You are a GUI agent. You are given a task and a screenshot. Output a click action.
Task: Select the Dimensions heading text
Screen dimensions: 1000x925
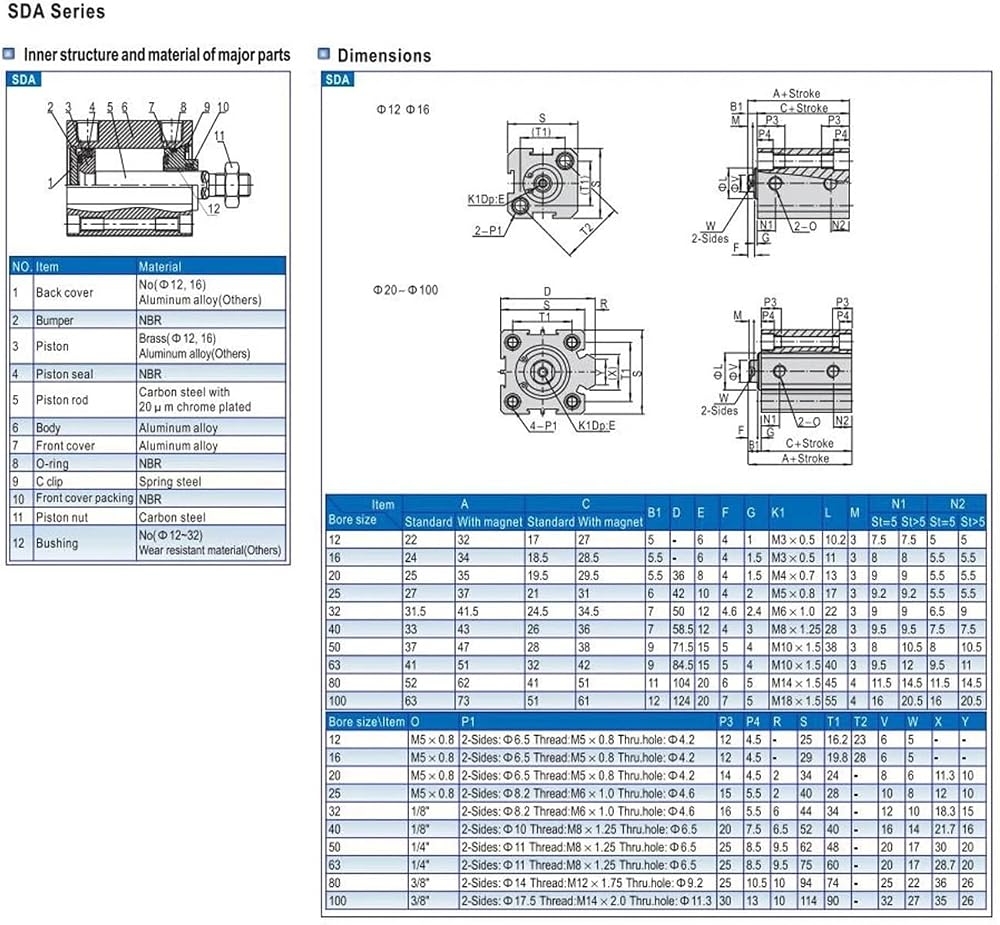pos(385,56)
